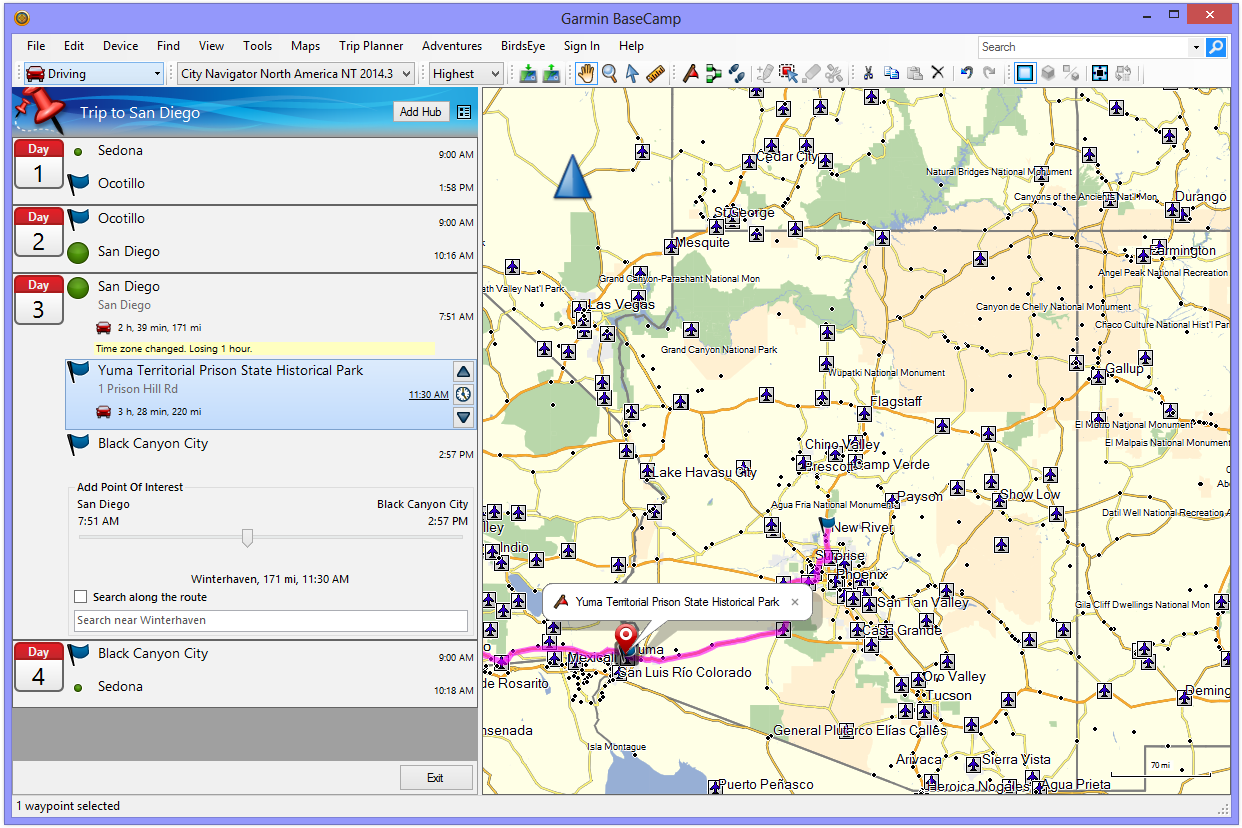
Task: Toggle the 2D map view button
Action: pos(1024,73)
